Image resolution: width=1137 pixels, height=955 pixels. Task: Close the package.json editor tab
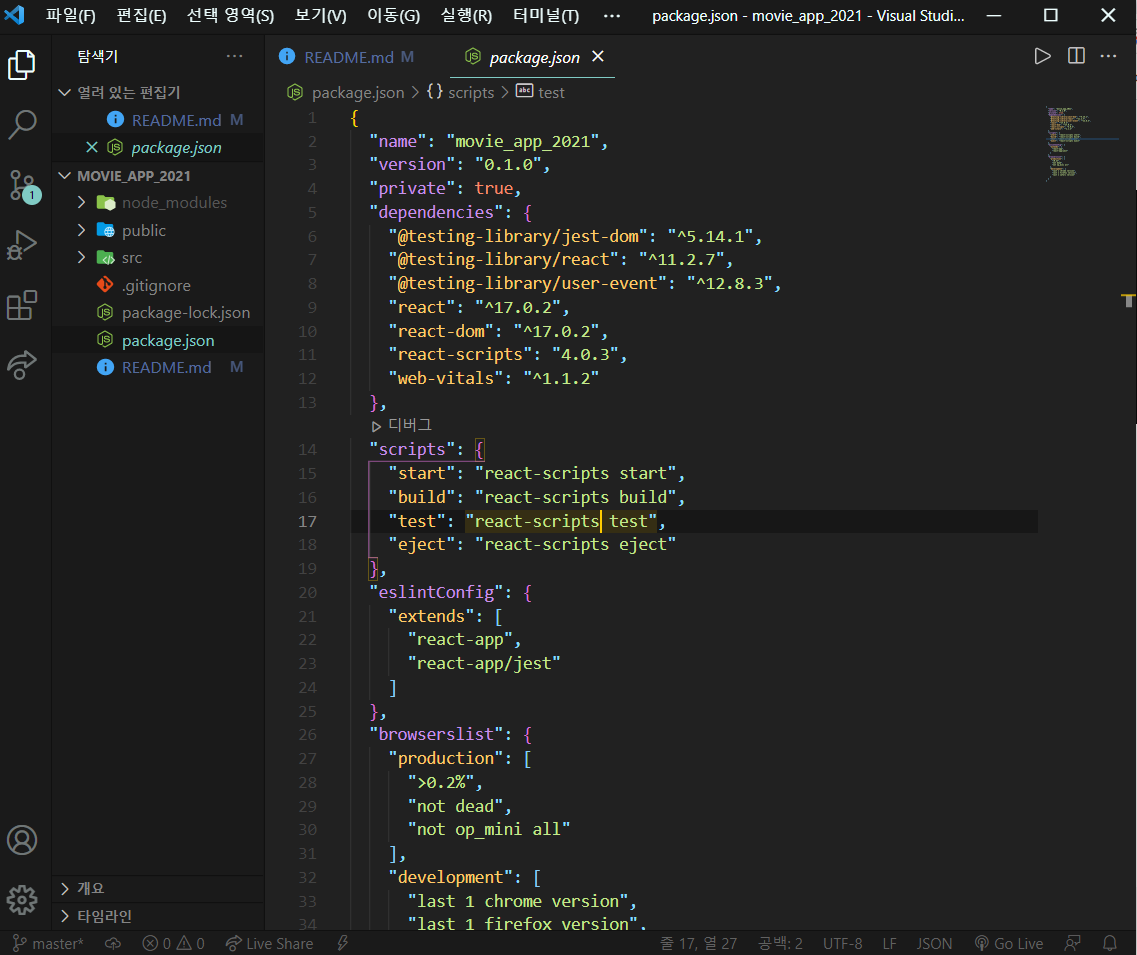tap(598, 57)
